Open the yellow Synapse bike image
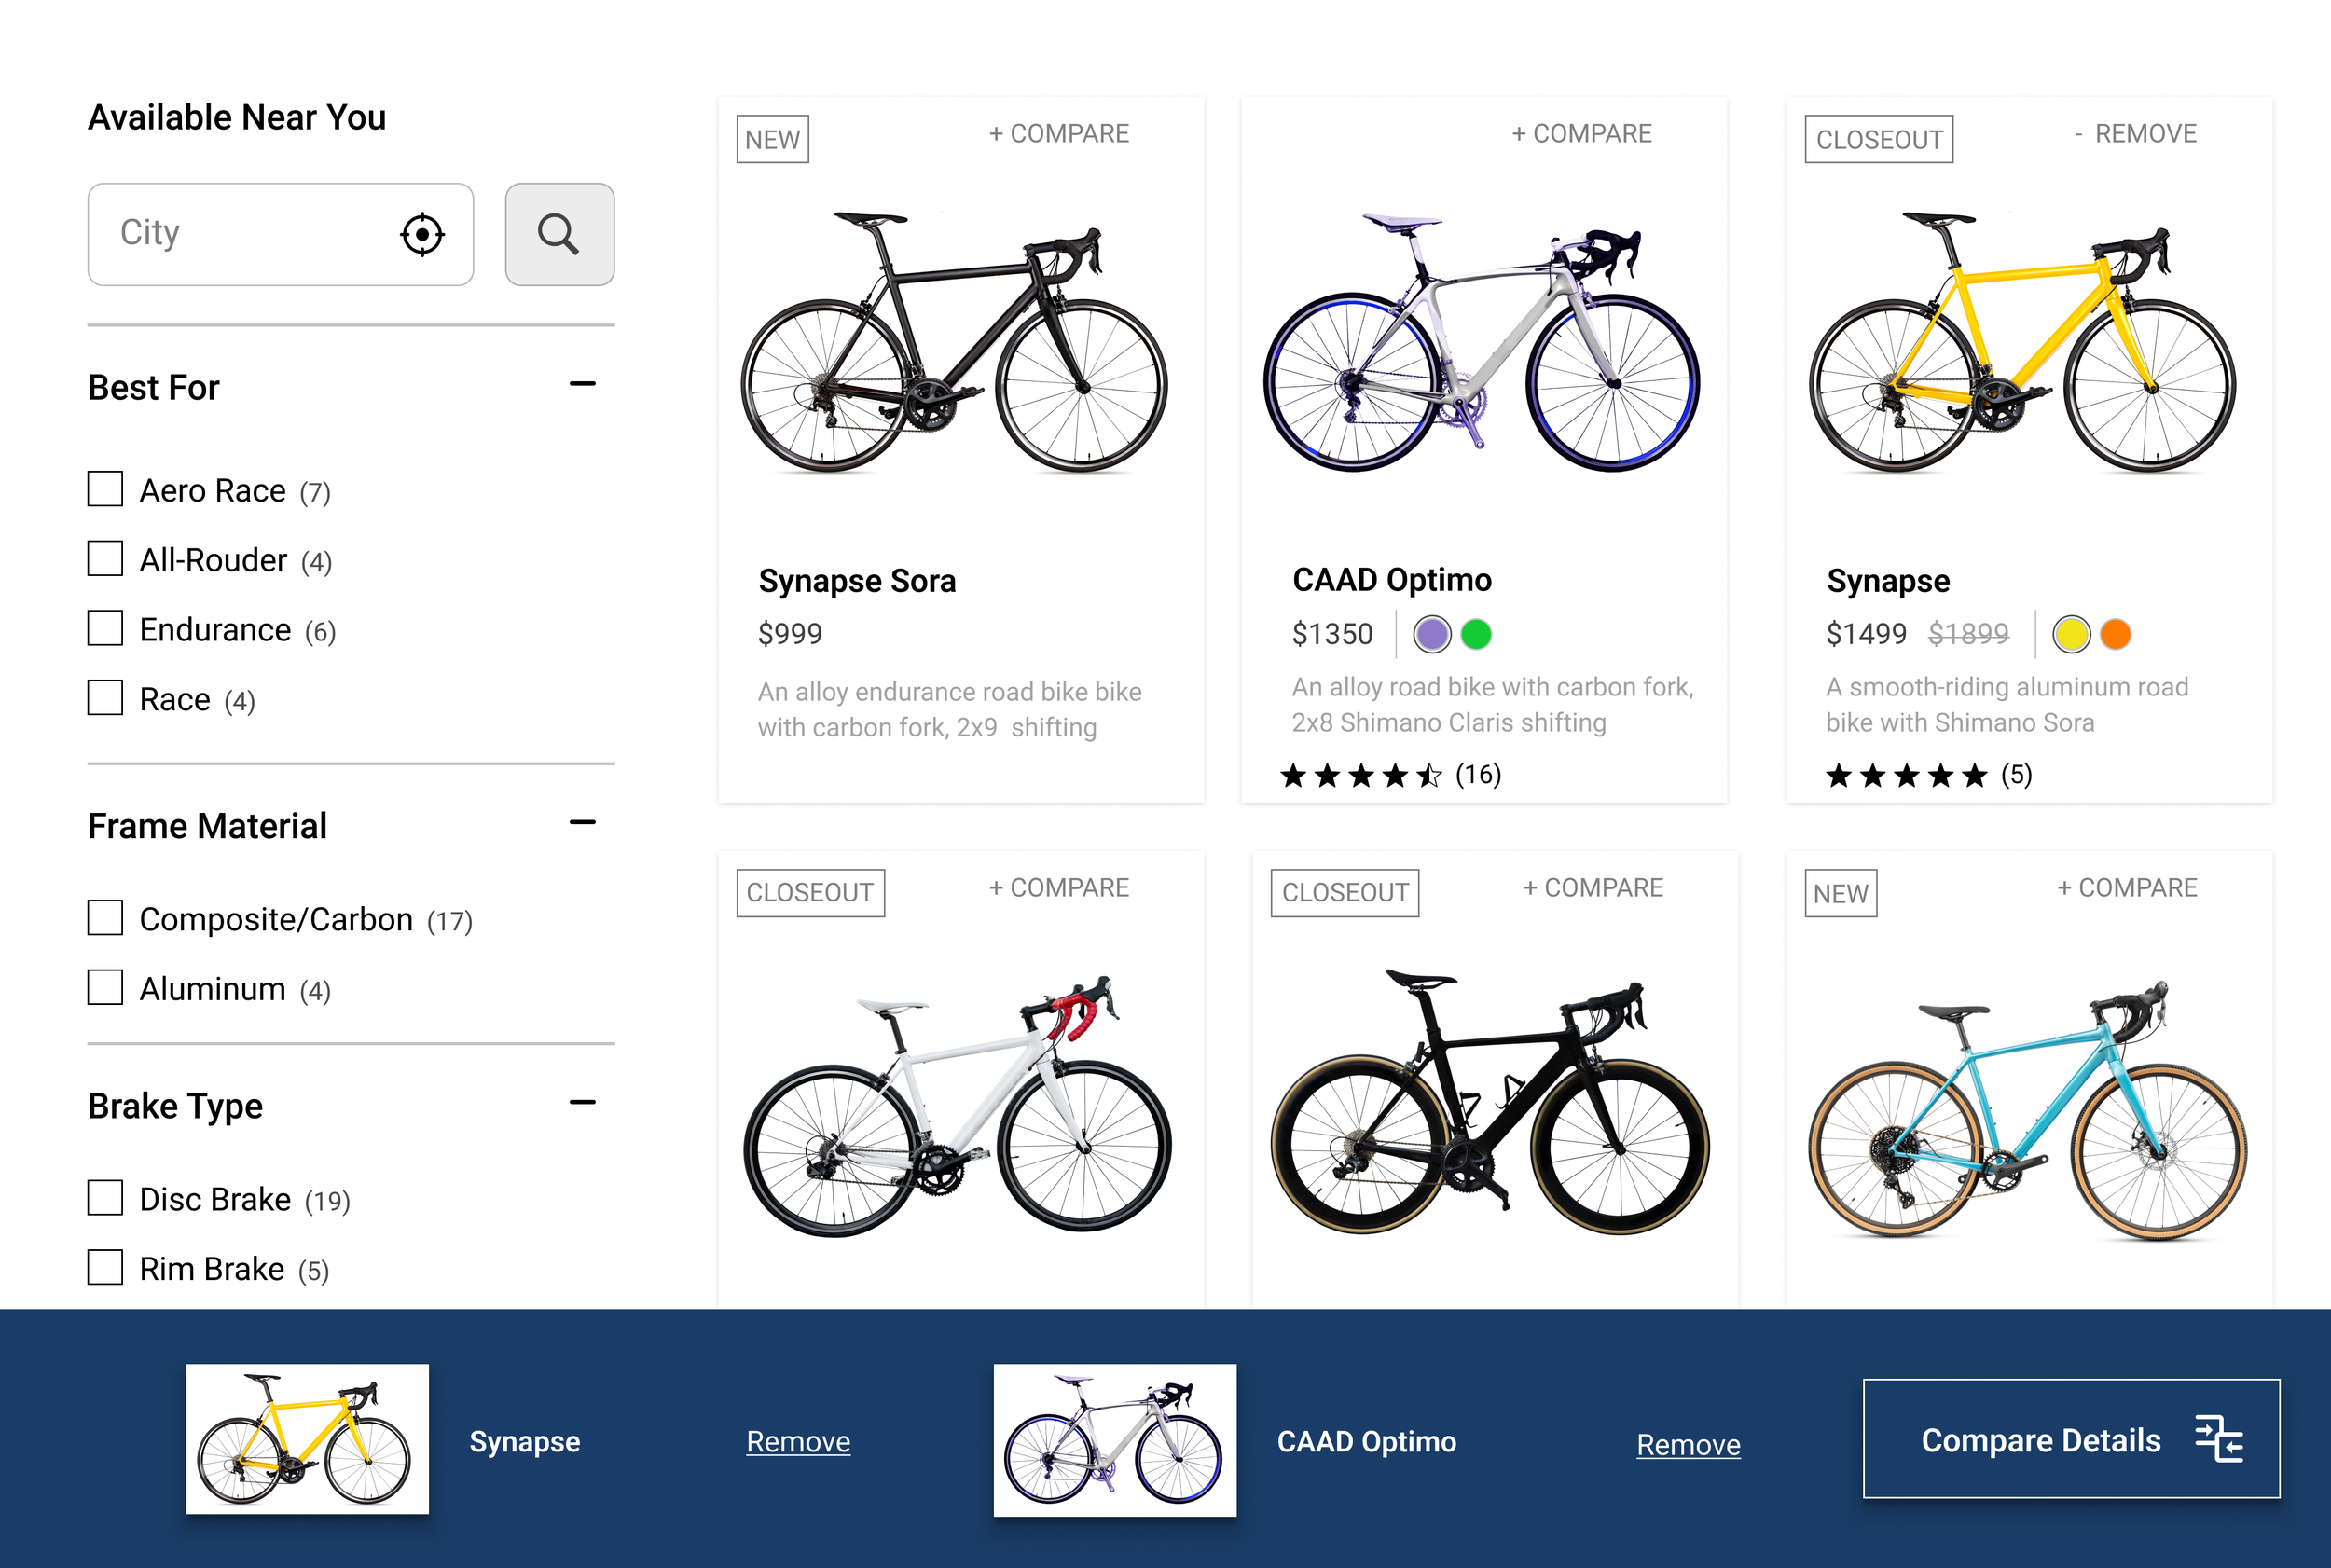The width and height of the screenshot is (2331, 1568). point(2022,340)
